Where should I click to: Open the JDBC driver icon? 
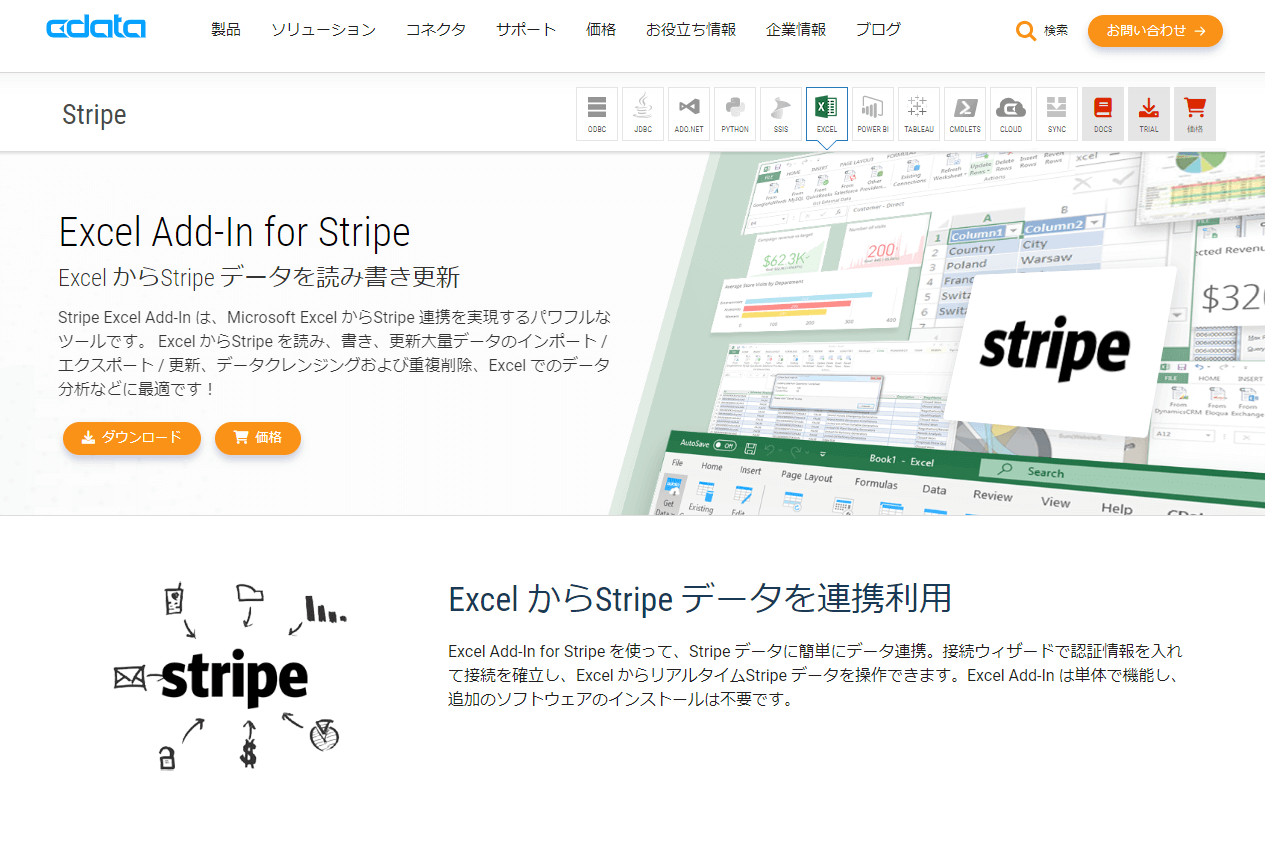point(643,114)
